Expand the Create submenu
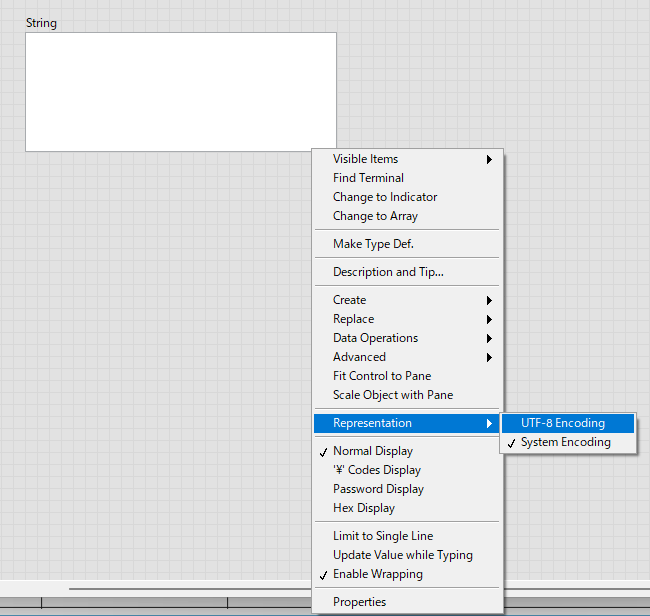The image size is (650, 616). tap(407, 300)
